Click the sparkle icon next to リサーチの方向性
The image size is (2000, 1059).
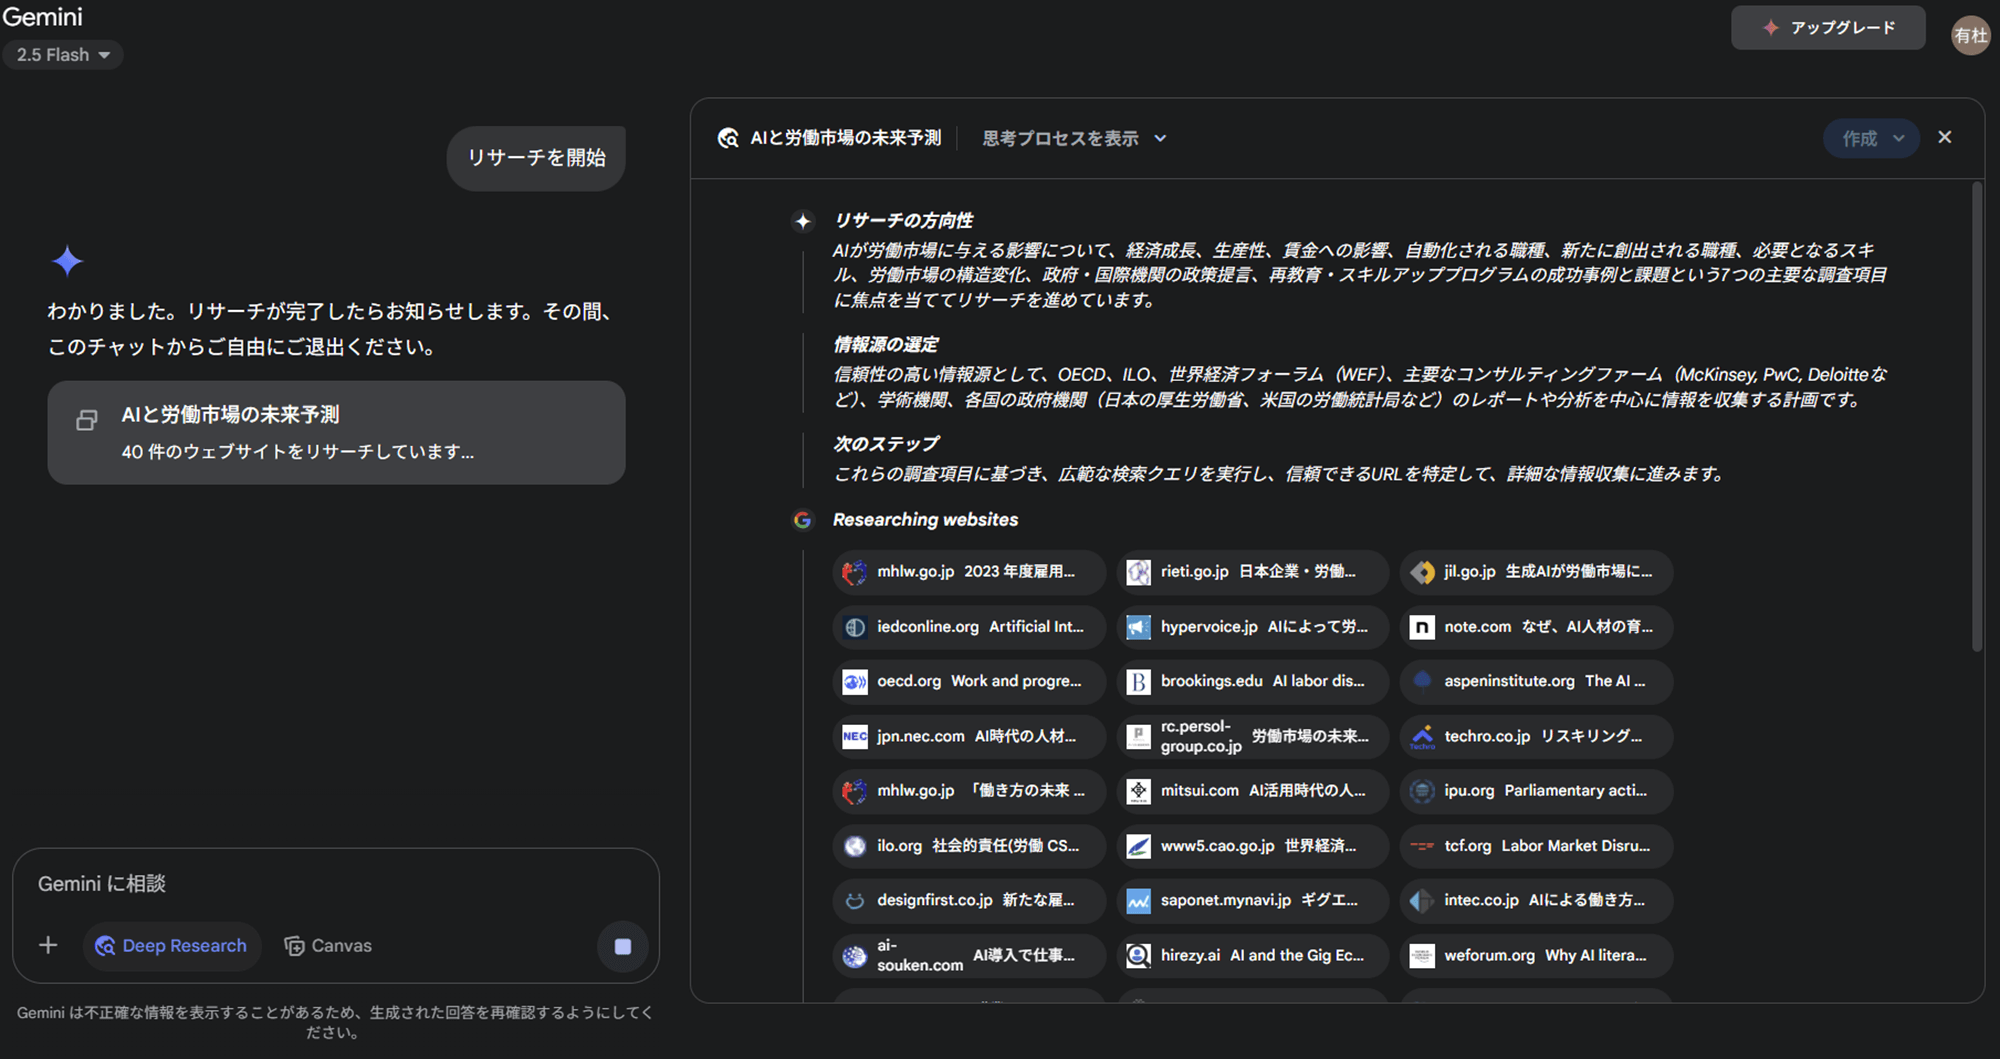click(802, 221)
